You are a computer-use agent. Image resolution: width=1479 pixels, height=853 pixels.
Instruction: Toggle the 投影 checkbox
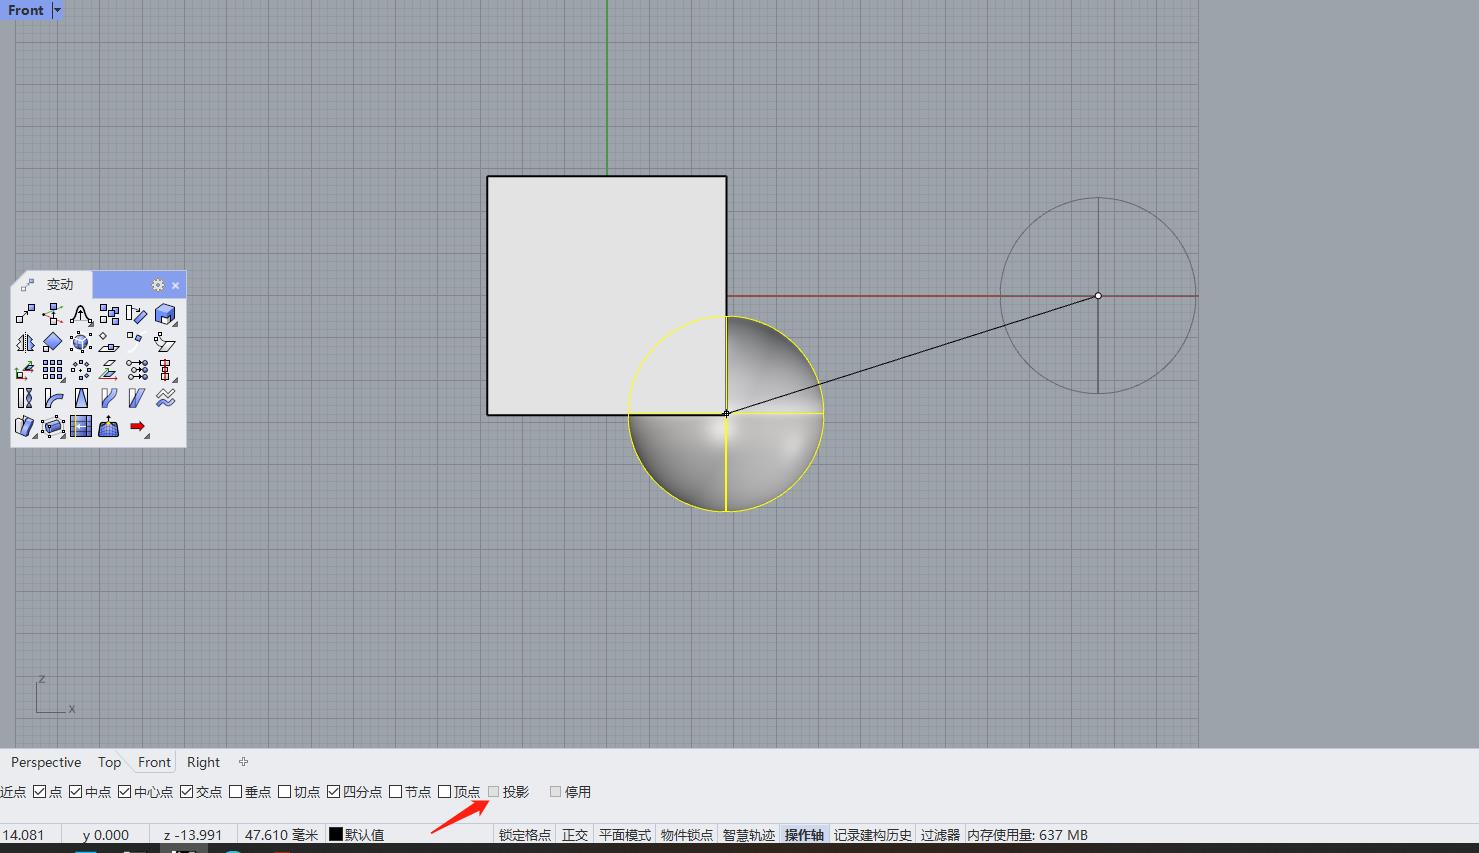(x=493, y=792)
